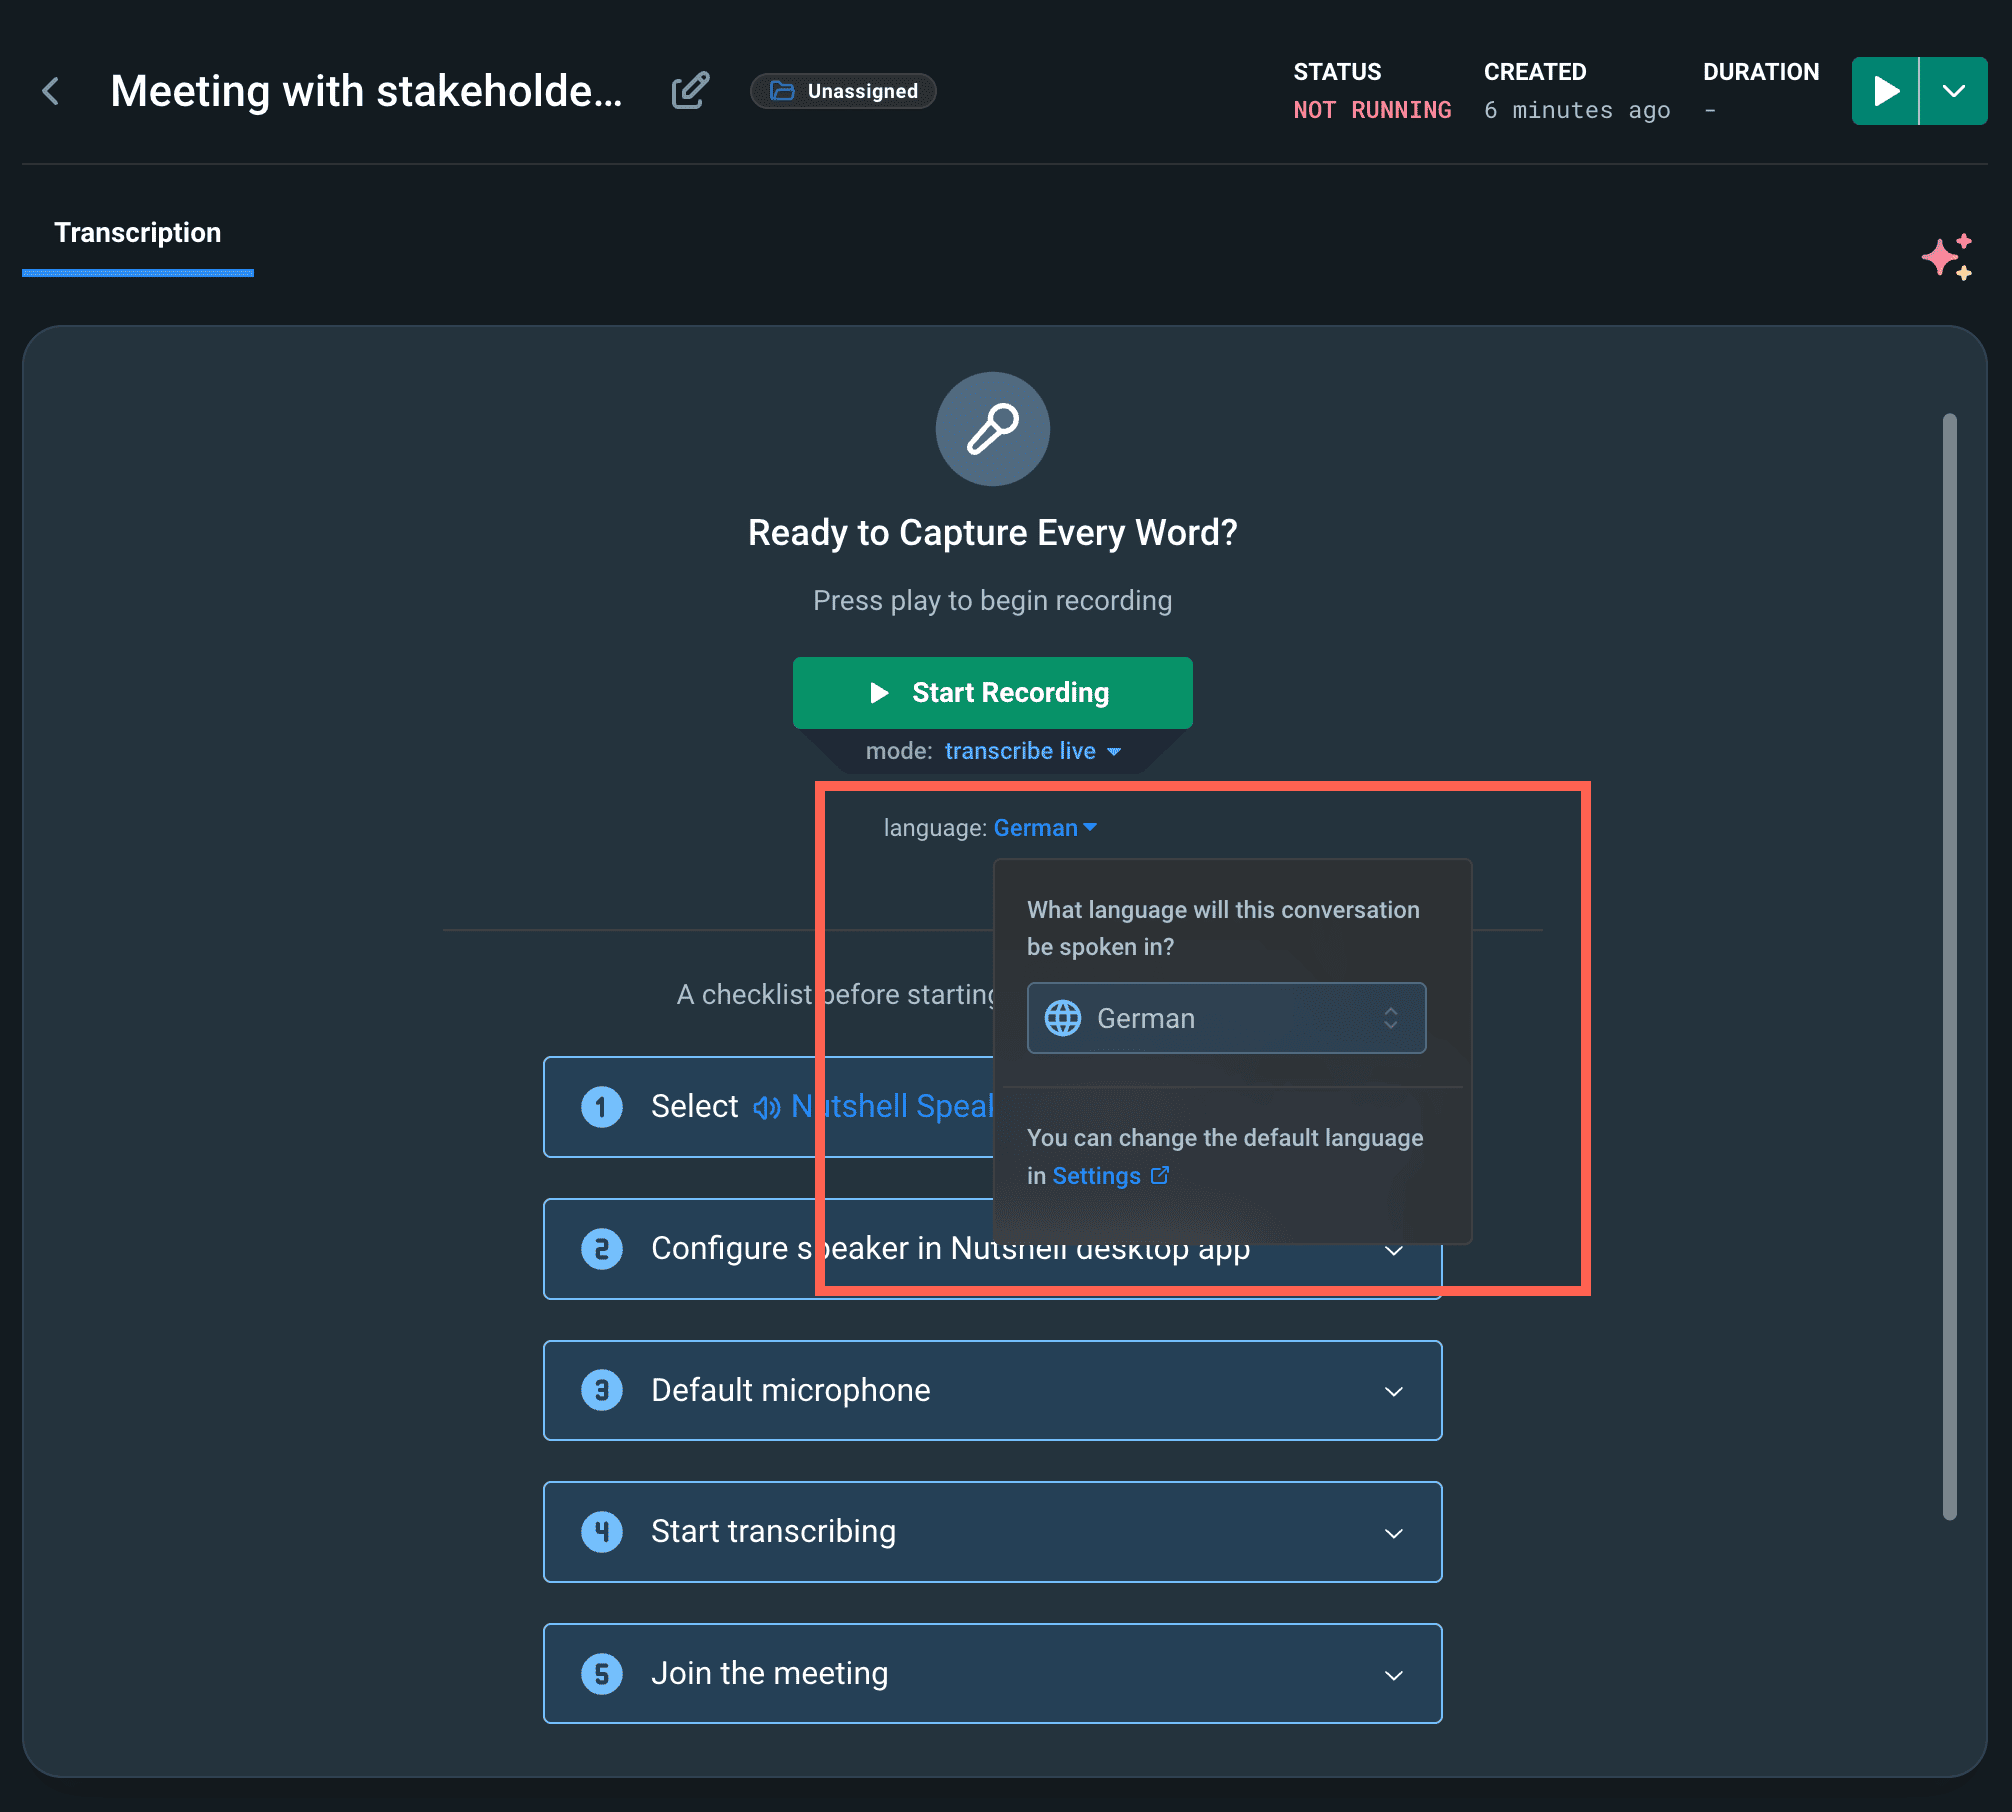Click the play button in top right

[x=1888, y=91]
